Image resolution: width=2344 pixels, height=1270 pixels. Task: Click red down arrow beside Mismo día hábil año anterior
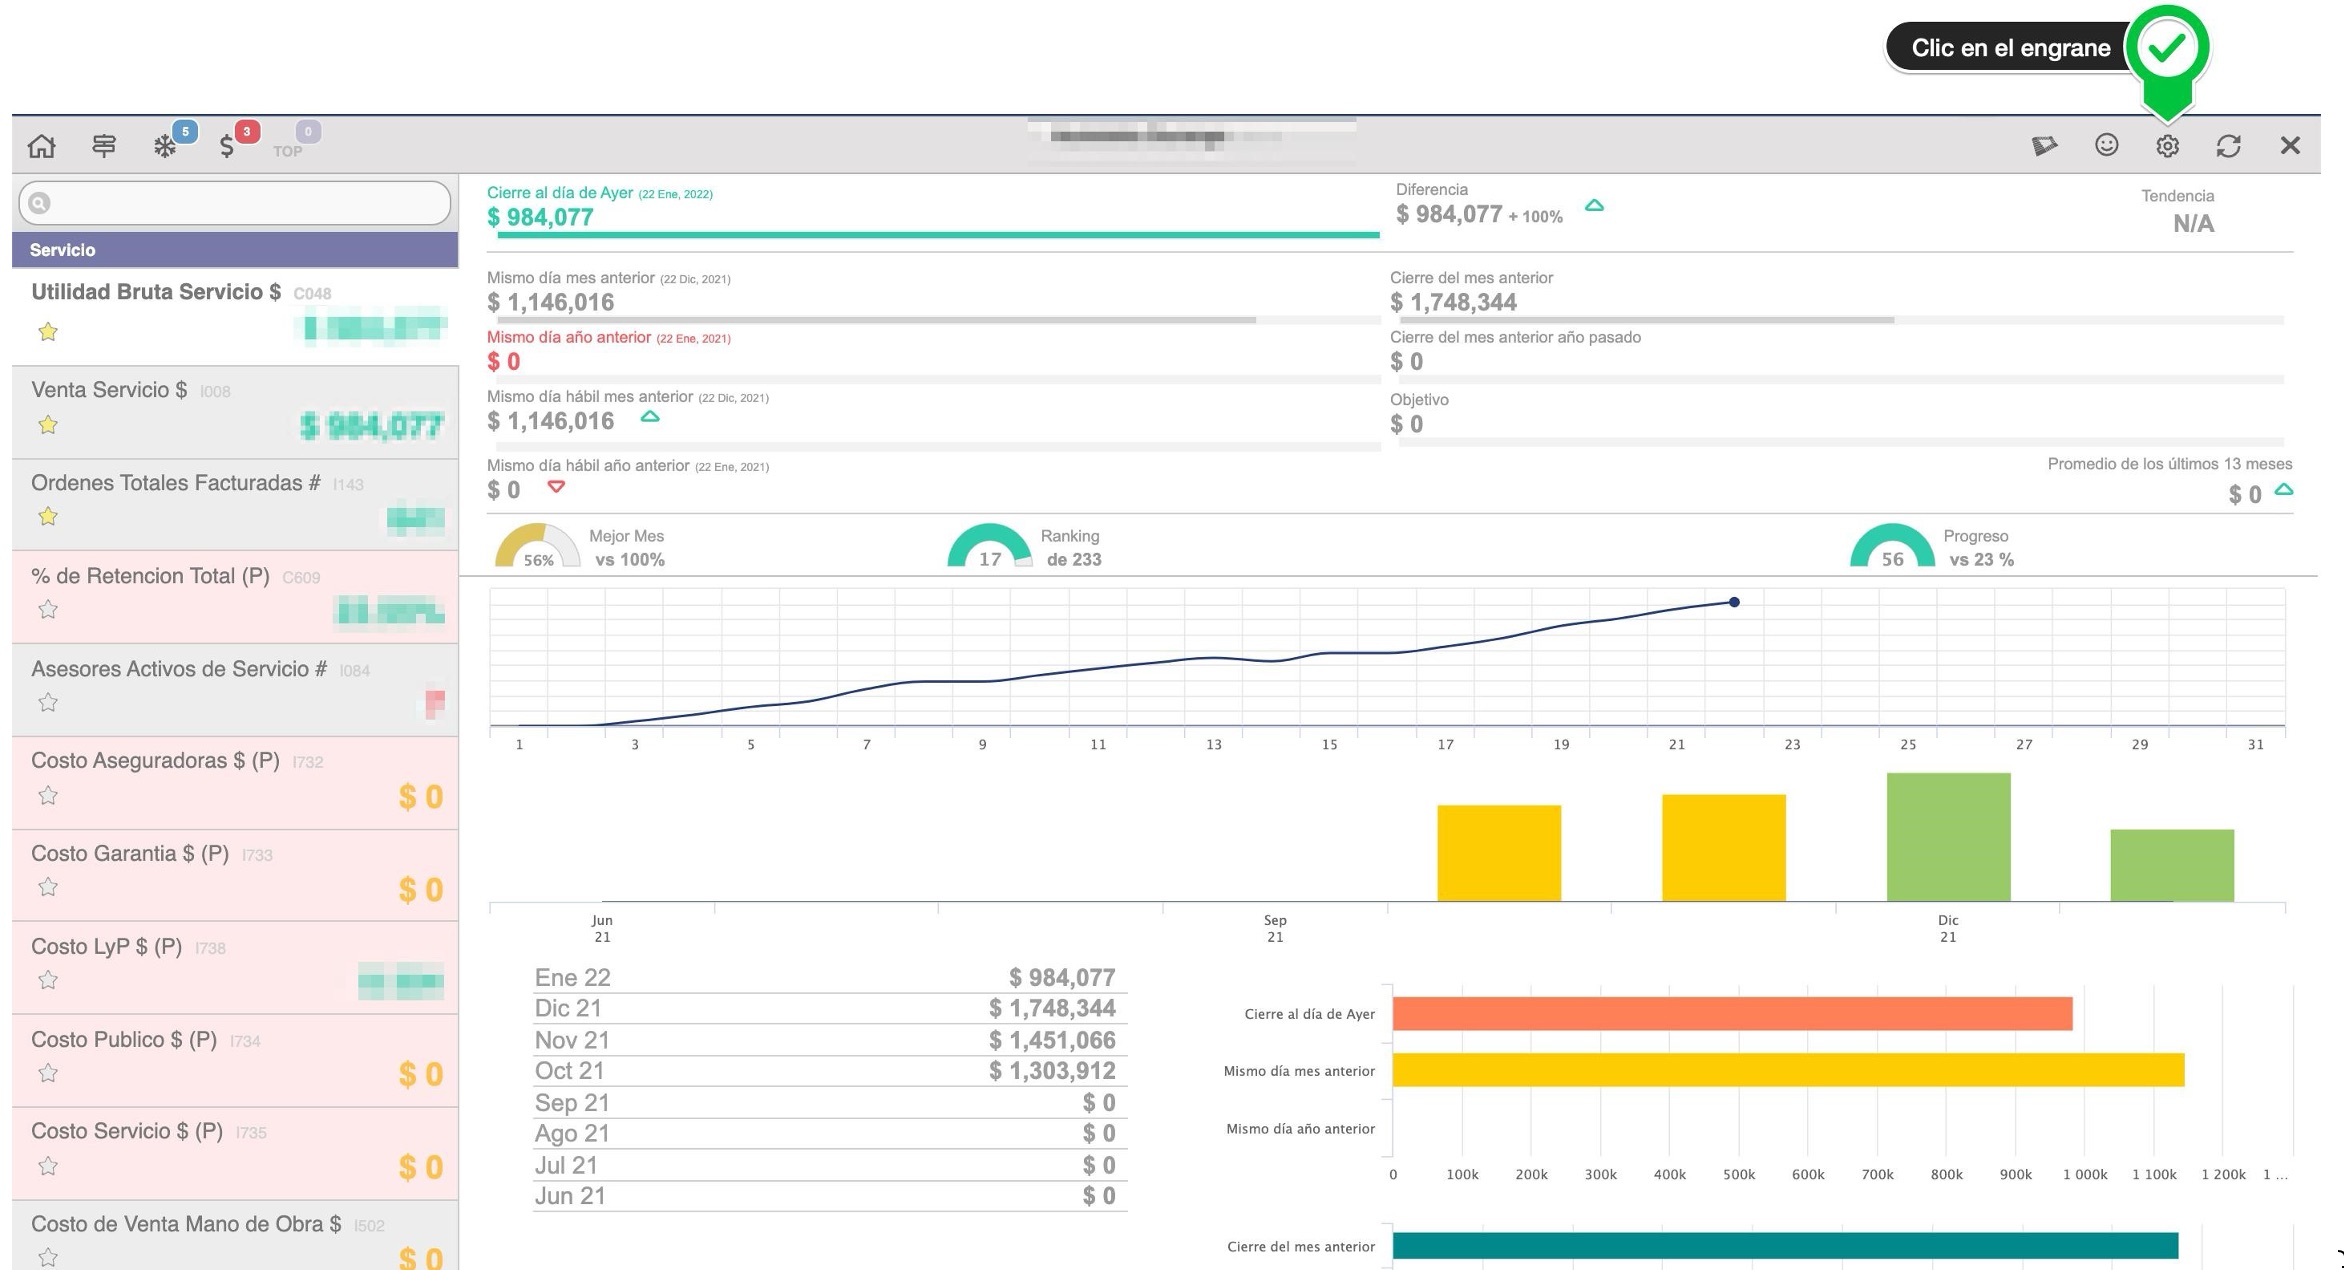(x=556, y=487)
